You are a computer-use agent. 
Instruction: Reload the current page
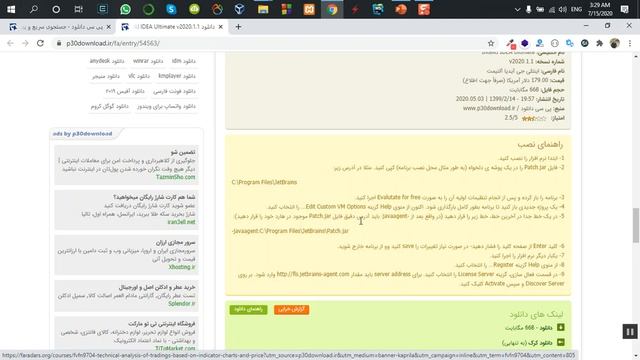(40, 43)
